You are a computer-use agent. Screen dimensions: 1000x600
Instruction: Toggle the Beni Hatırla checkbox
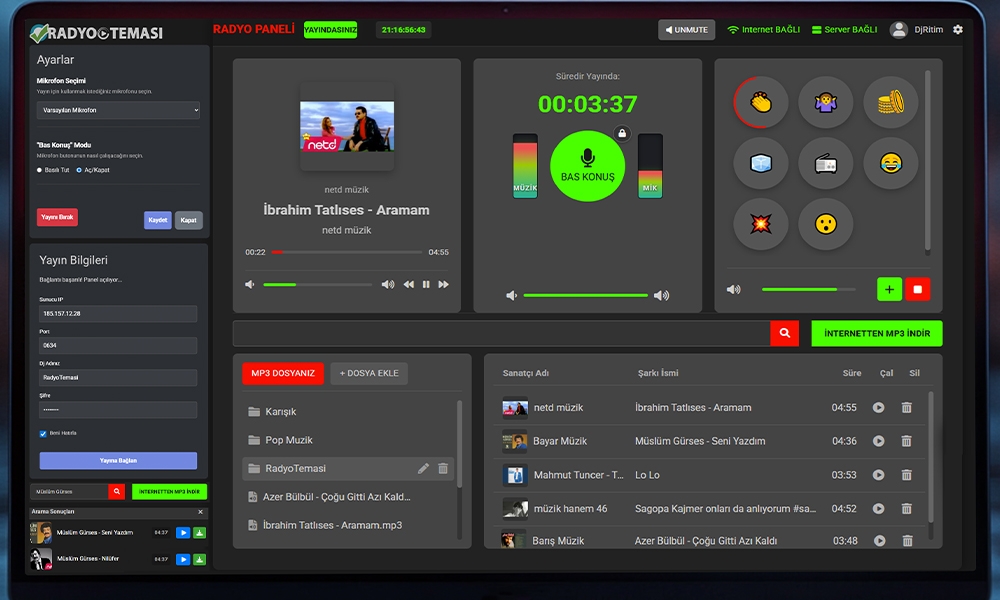(x=43, y=434)
